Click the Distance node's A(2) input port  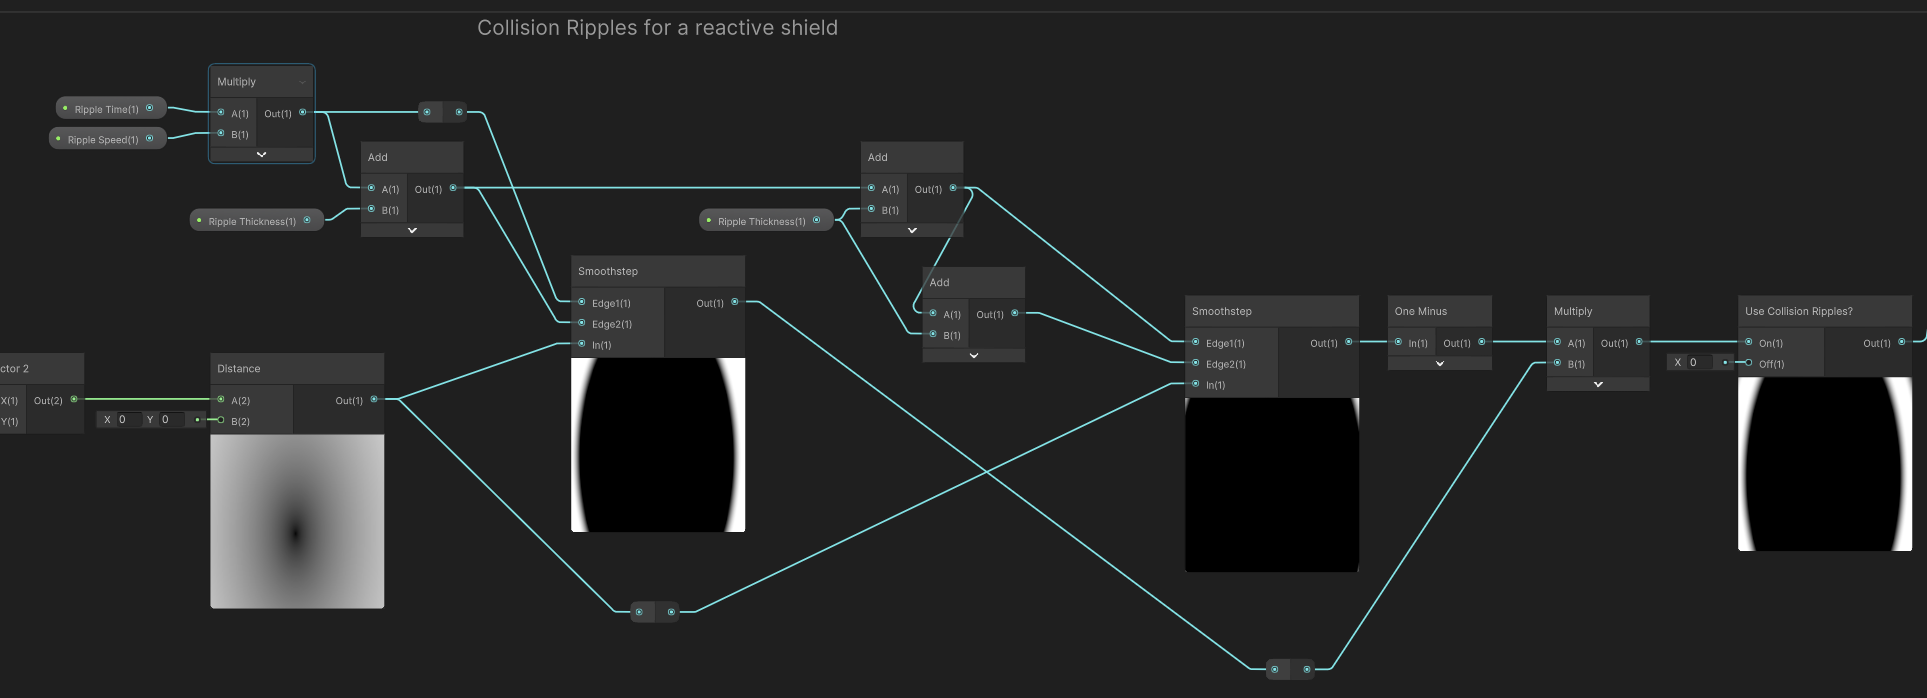221,400
